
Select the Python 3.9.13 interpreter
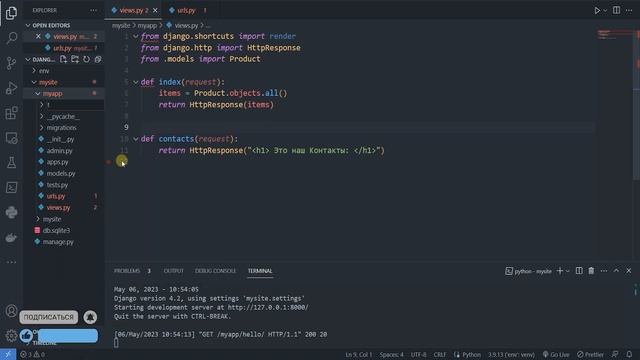(511, 354)
